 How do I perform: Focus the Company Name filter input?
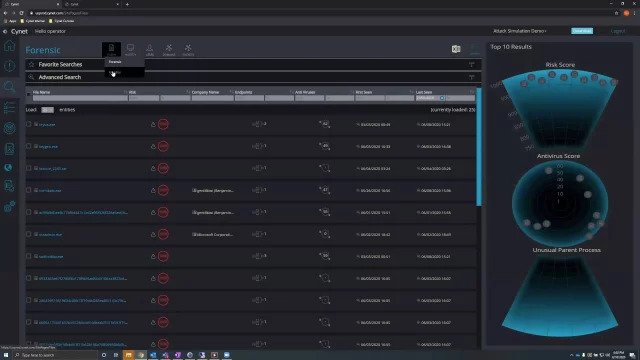212,98
